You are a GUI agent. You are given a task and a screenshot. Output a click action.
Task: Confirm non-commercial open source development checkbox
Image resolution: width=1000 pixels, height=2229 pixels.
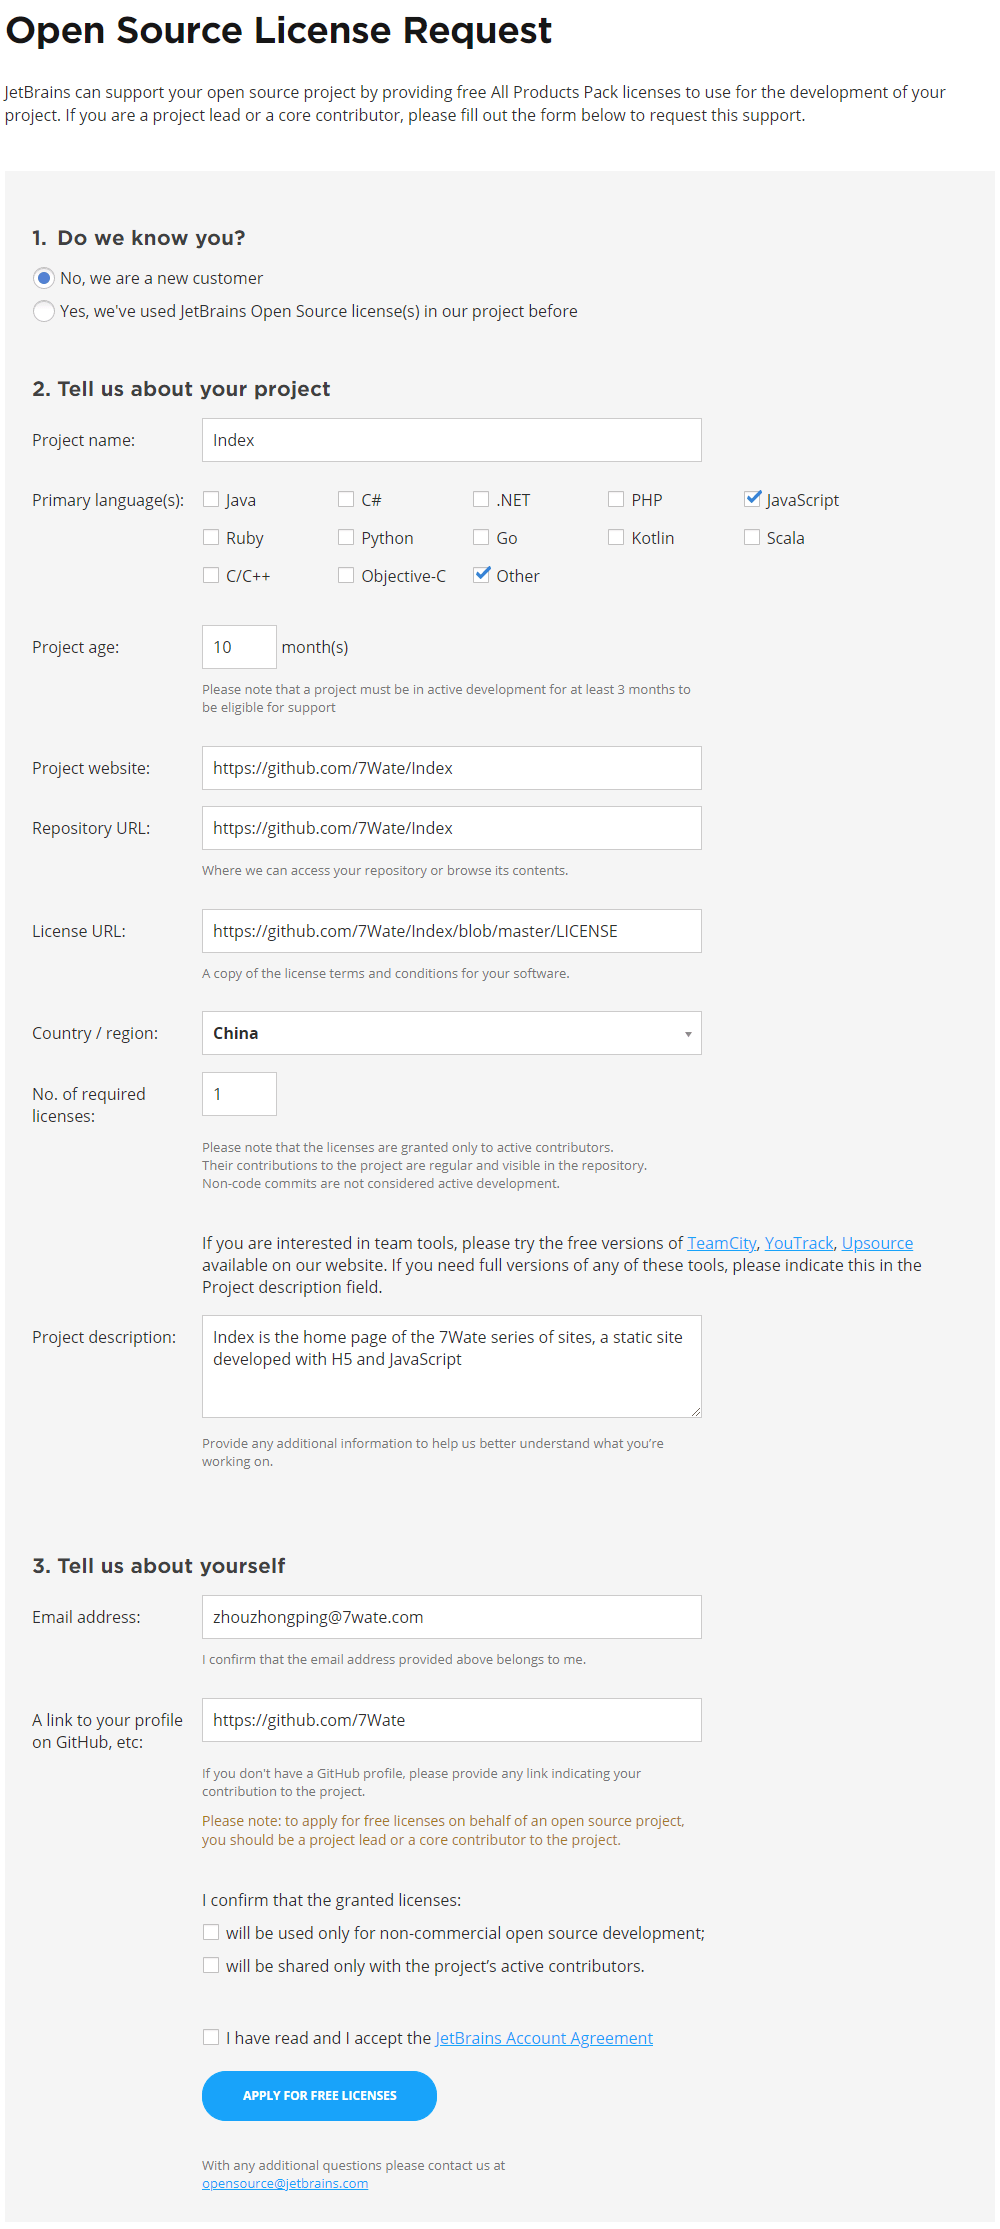211,1932
